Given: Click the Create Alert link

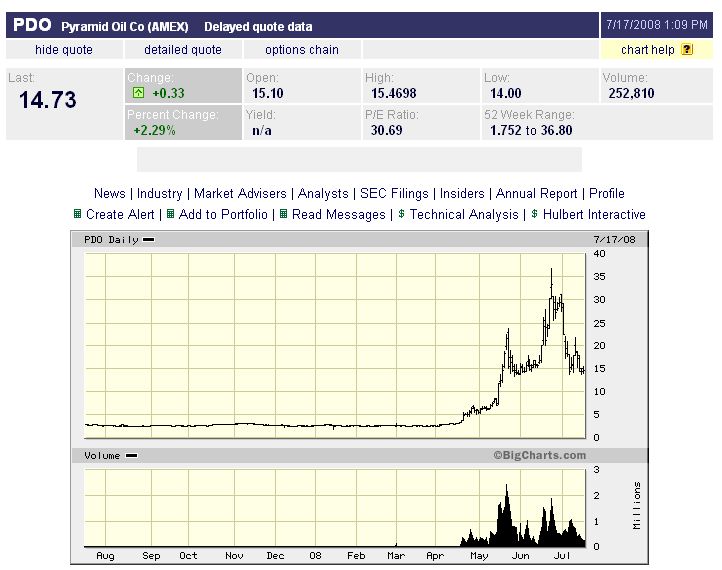Looking at the screenshot, I should [x=120, y=215].
